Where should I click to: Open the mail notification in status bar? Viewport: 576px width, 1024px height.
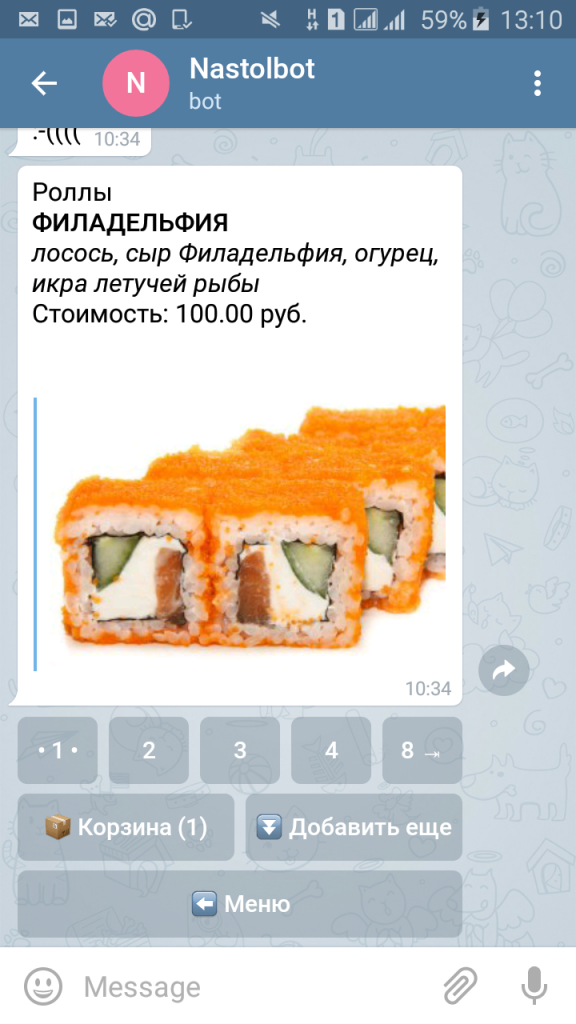pos(28,20)
